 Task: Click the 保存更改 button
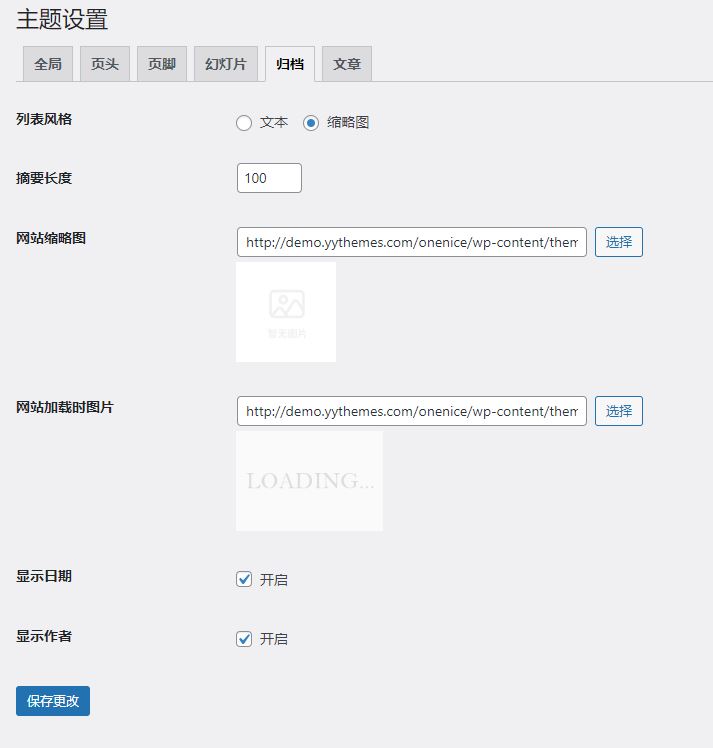pos(53,701)
